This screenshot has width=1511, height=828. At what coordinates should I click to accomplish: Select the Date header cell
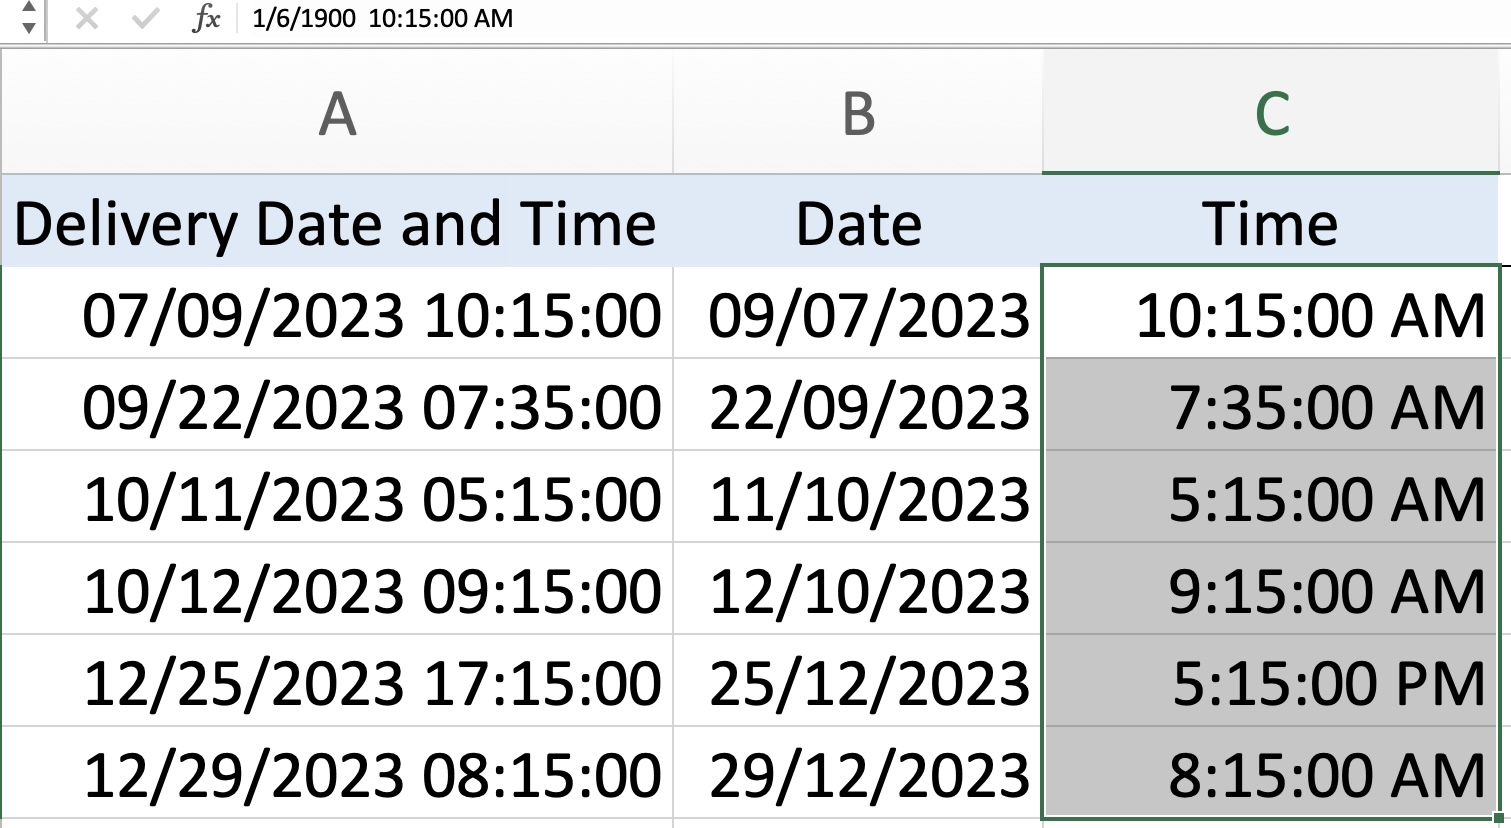[858, 221]
